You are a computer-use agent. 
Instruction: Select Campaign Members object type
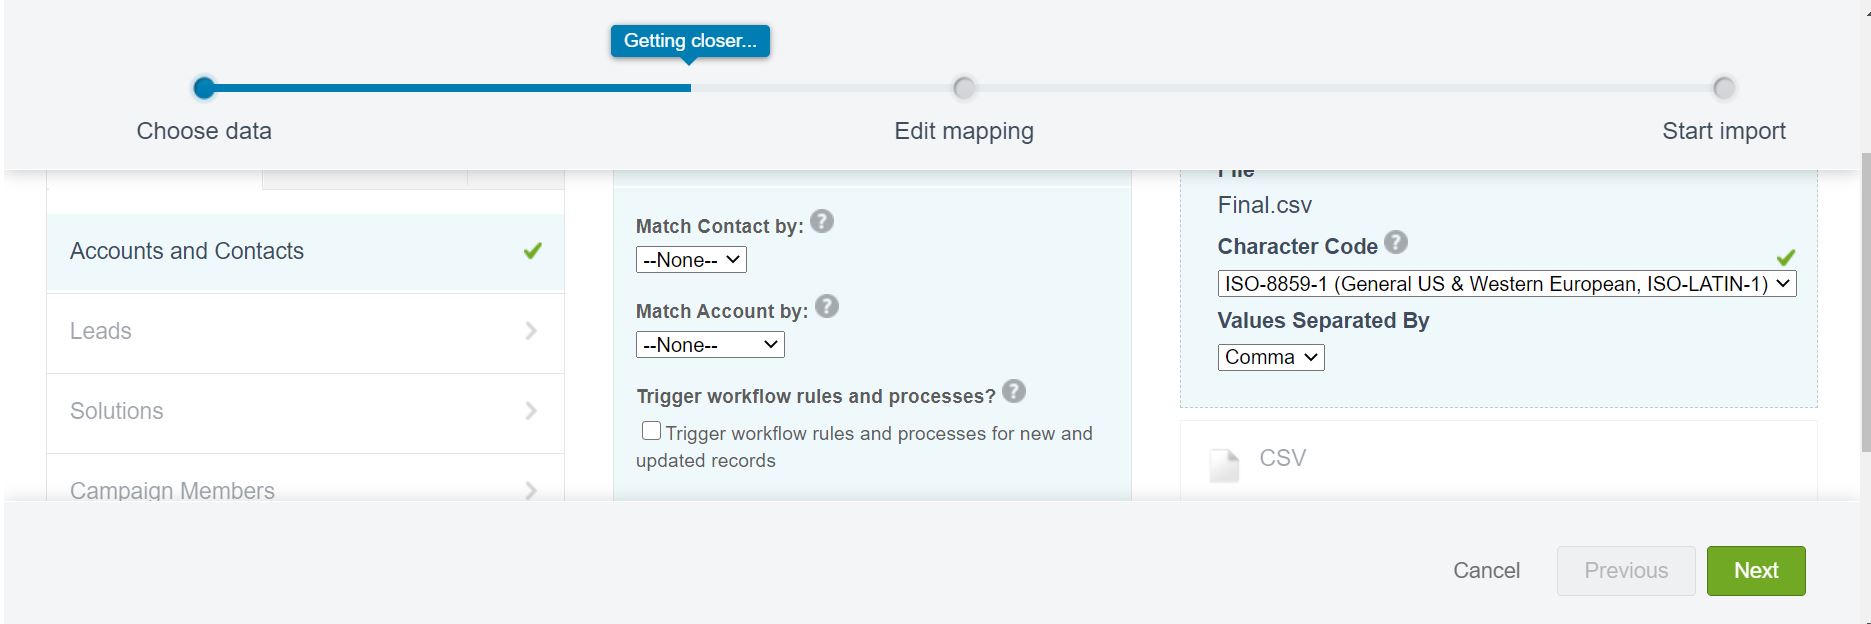coord(172,490)
